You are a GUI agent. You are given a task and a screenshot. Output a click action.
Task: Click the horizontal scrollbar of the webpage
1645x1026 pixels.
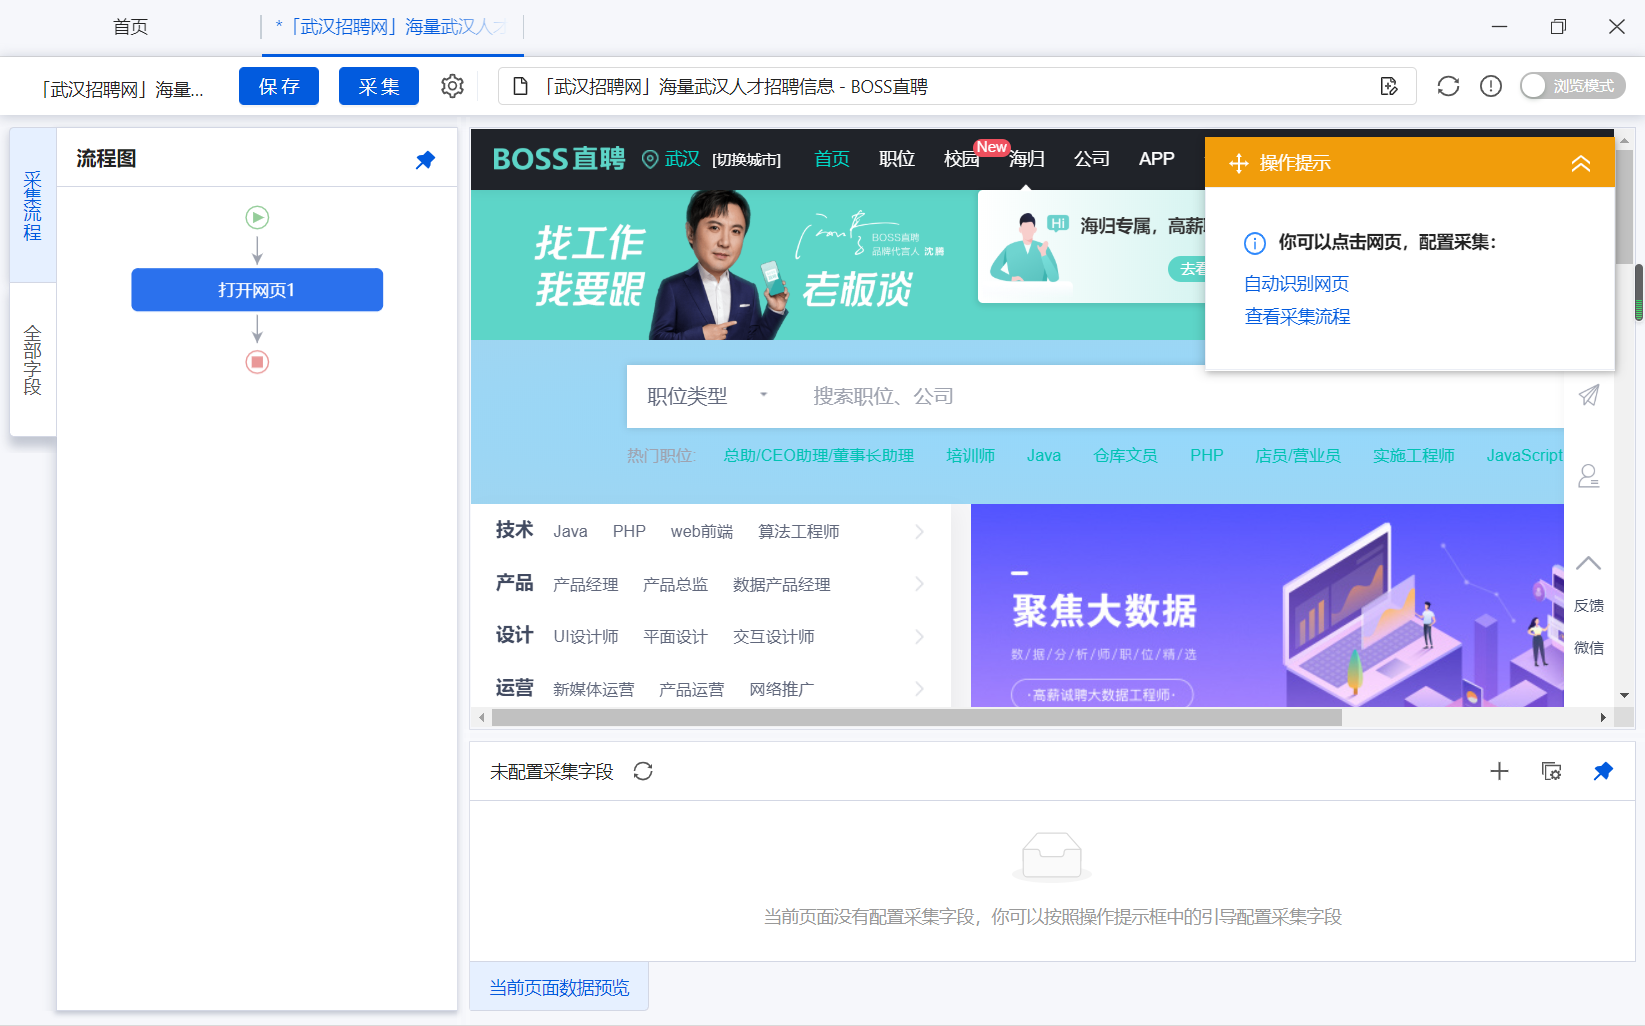(916, 717)
